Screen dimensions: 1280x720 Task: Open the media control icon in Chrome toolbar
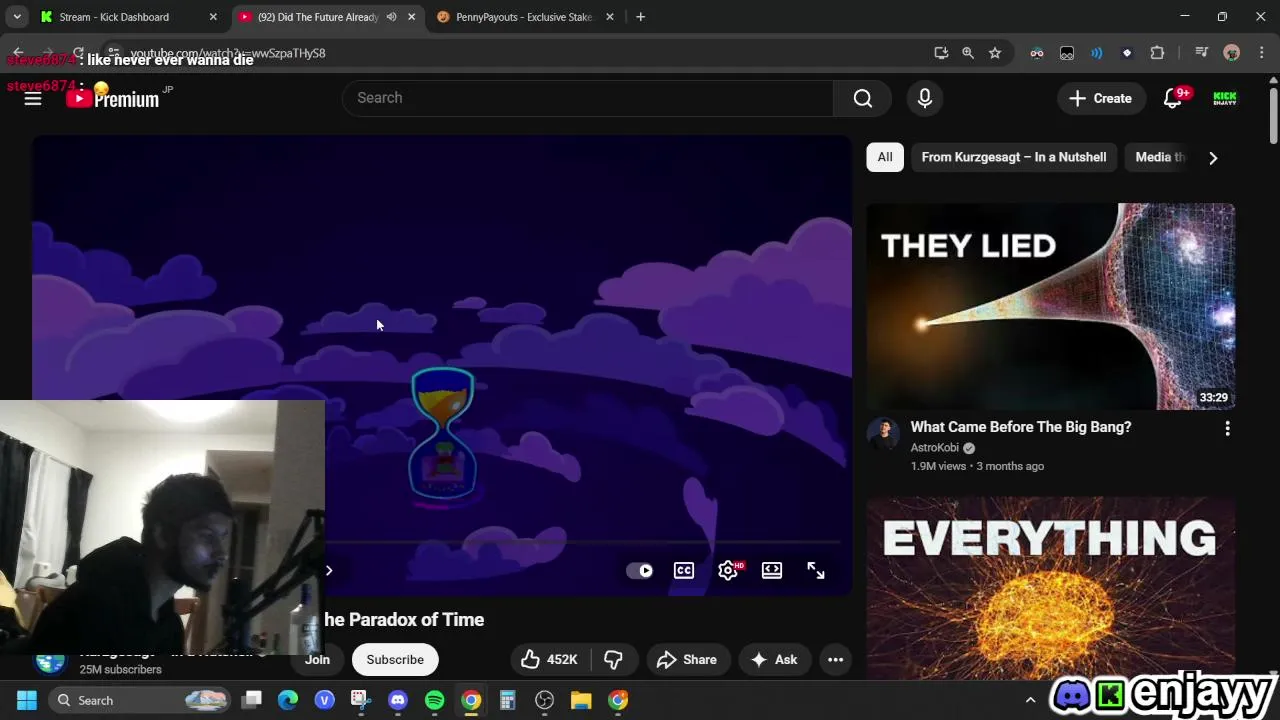point(1202,53)
